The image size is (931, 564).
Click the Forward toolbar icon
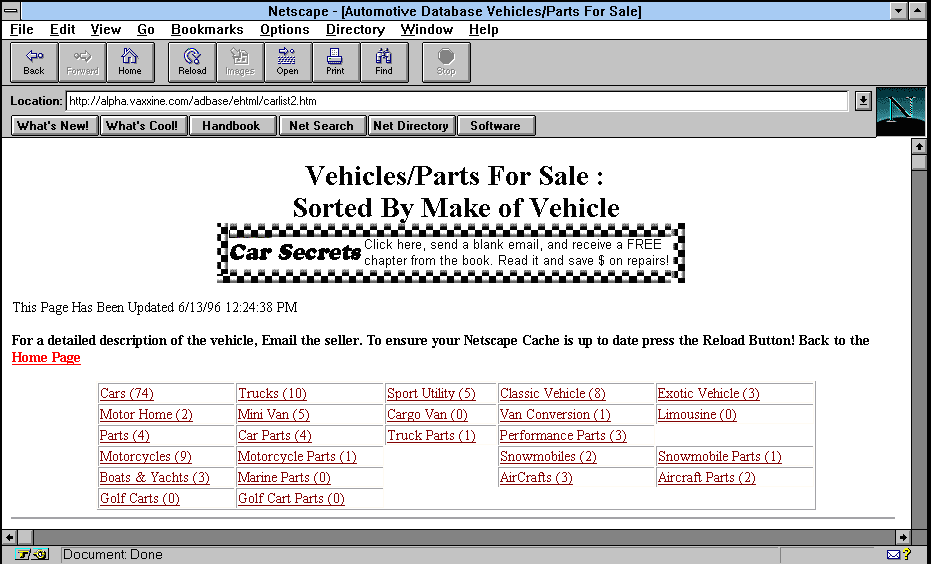click(x=82, y=62)
